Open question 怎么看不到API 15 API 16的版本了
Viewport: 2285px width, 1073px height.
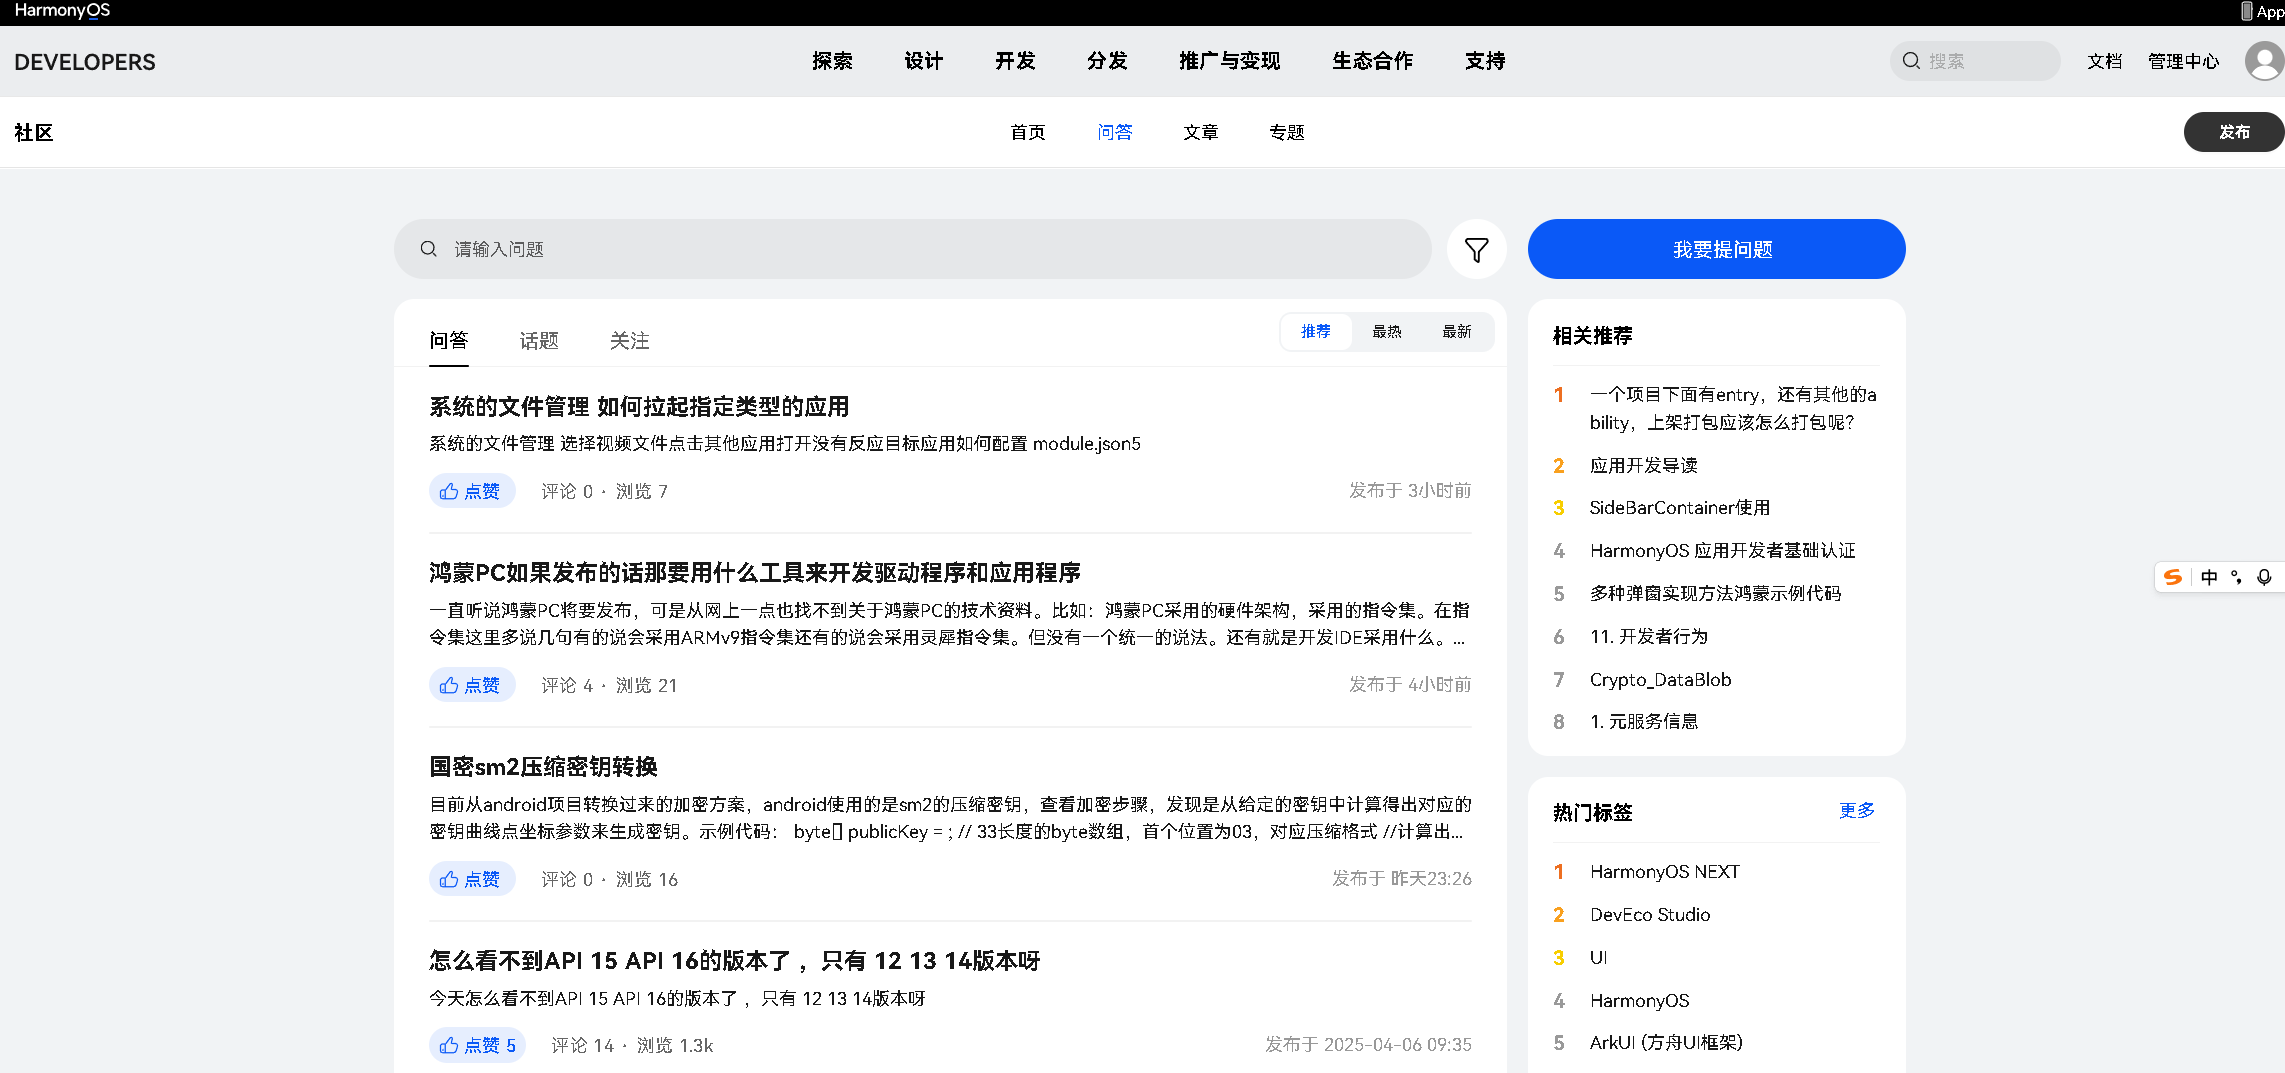tap(735, 961)
